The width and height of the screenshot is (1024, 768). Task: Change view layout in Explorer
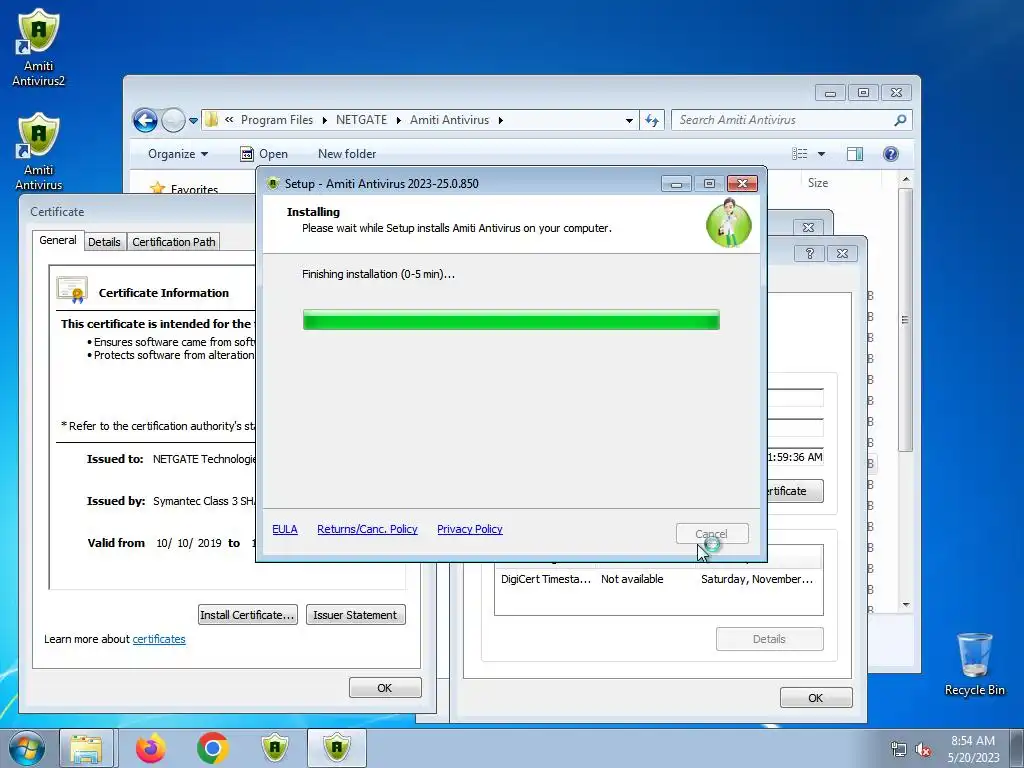[x=800, y=153]
